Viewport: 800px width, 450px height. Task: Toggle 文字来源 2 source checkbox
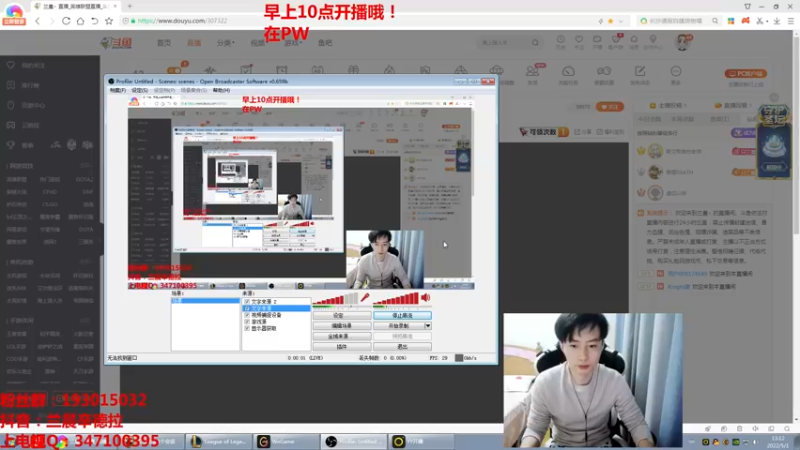click(x=247, y=302)
